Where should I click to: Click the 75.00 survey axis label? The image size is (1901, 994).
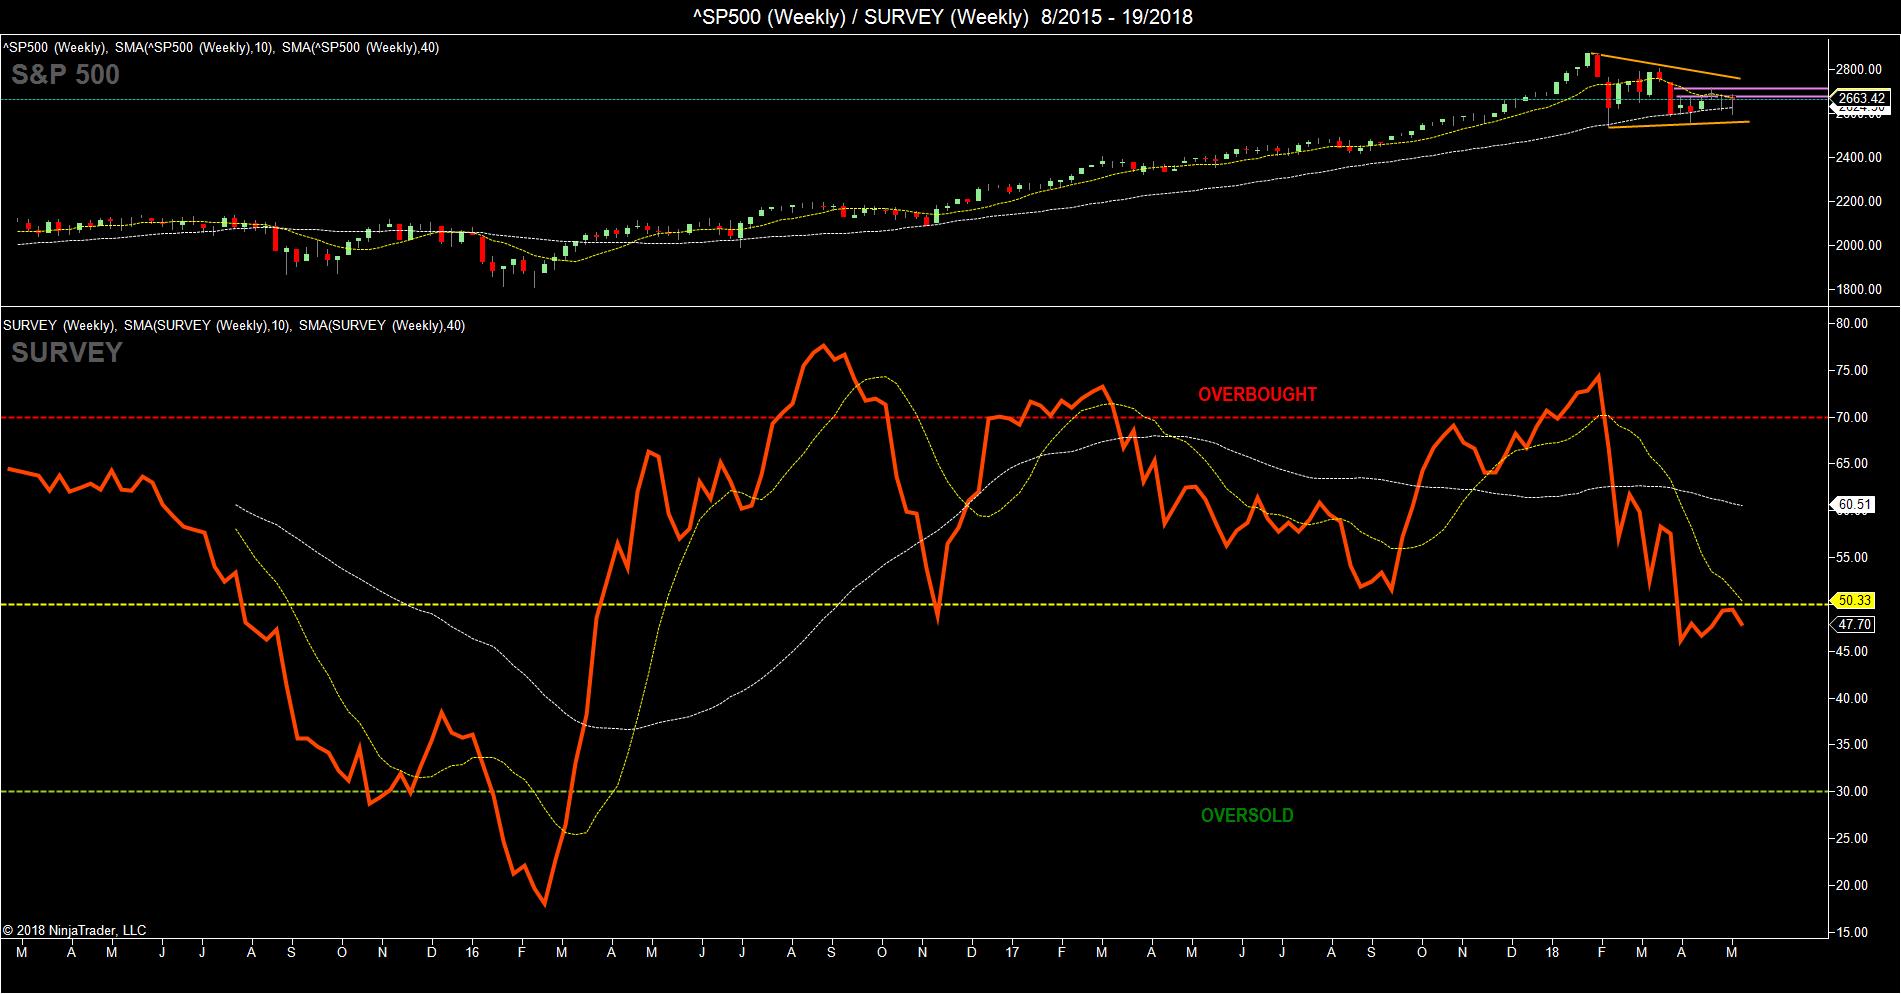click(x=1853, y=371)
